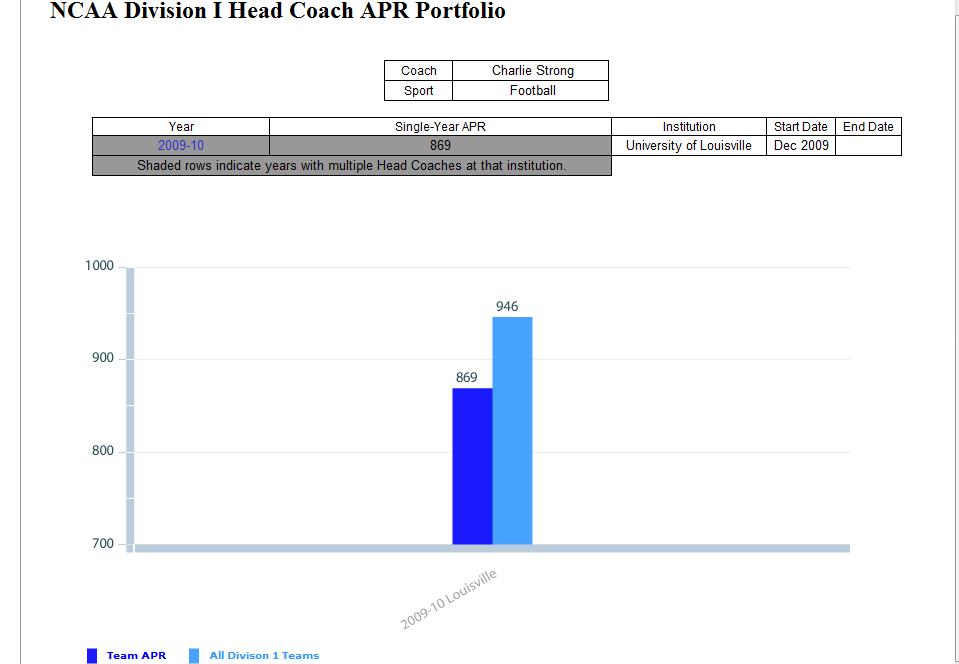The height and width of the screenshot is (664, 959).
Task: Click the shaded rows explanation note
Action: point(351,166)
